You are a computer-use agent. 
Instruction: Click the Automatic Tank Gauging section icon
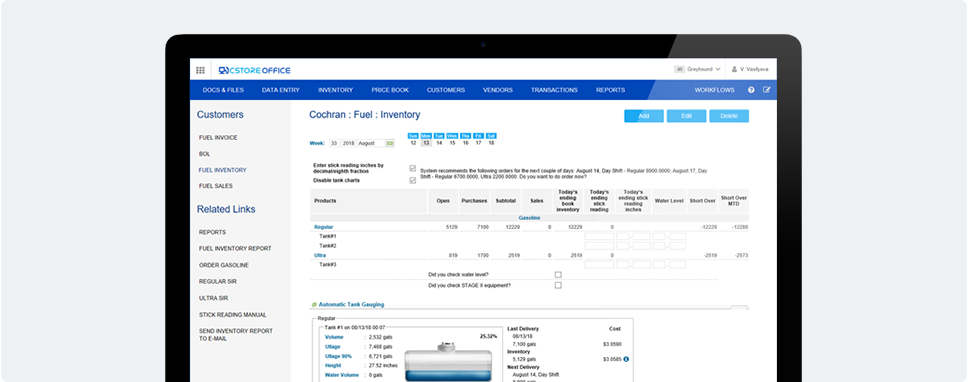314,305
